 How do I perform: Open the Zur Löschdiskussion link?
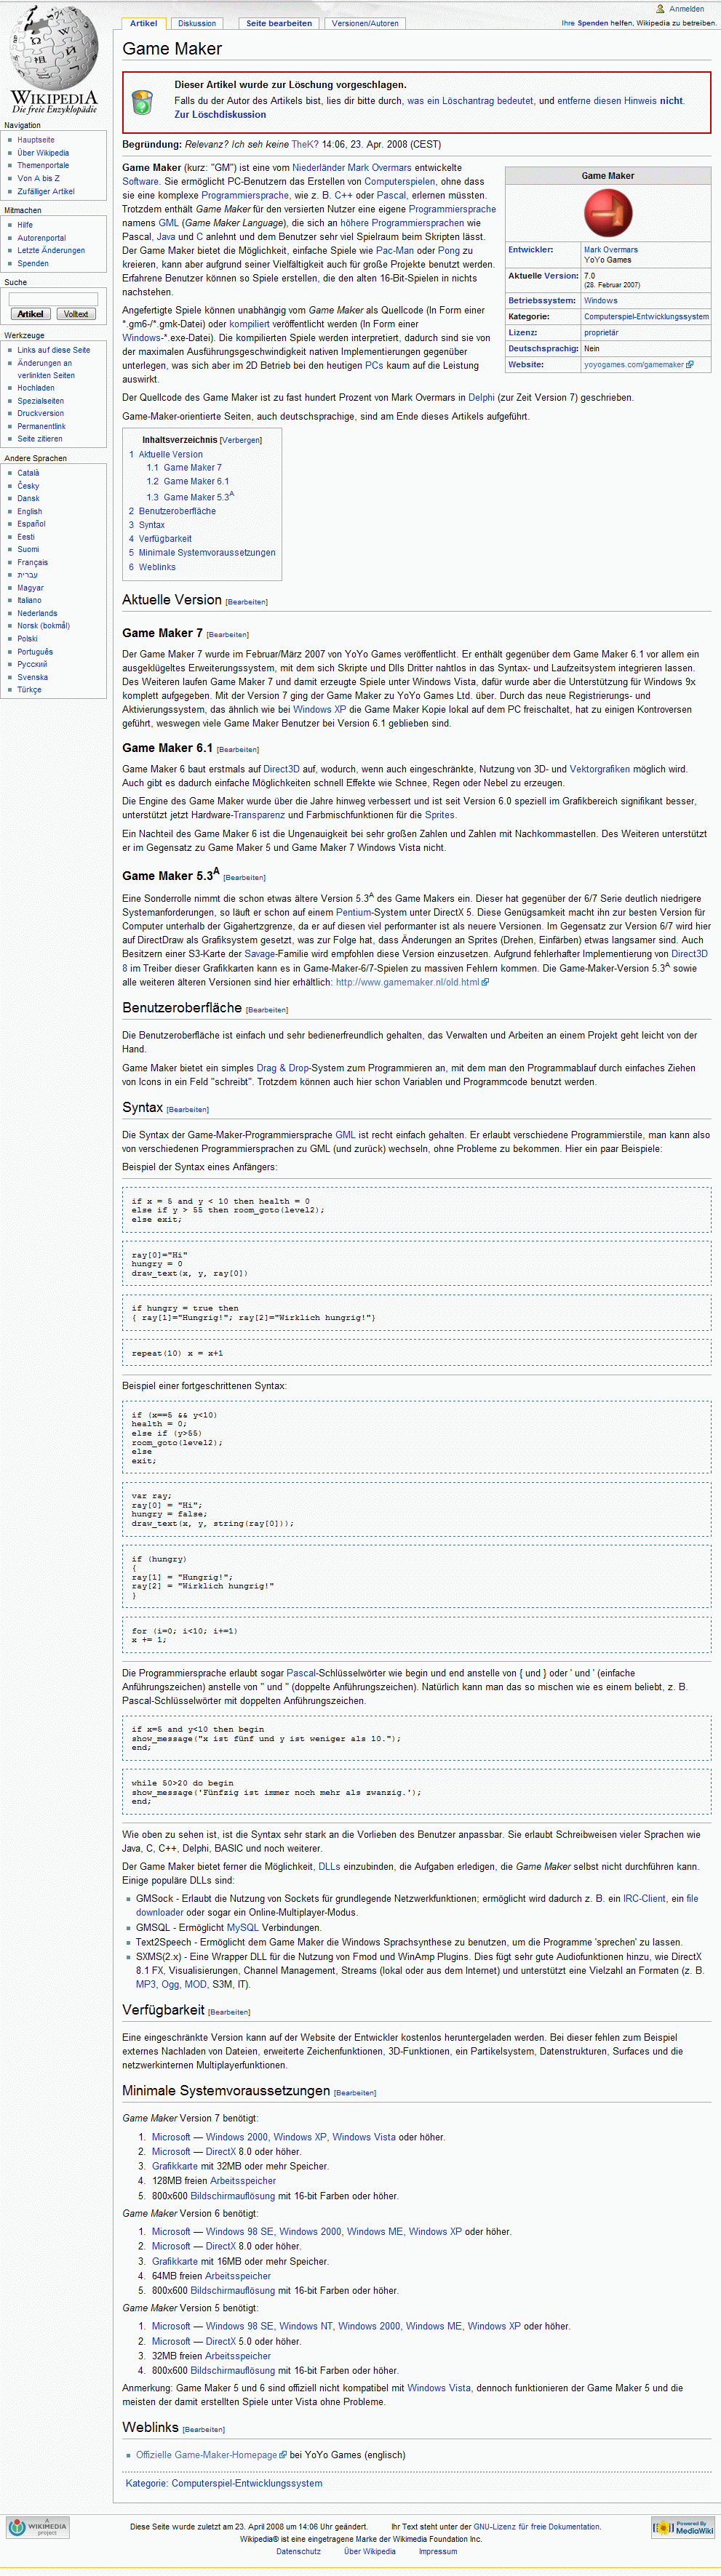(x=220, y=115)
